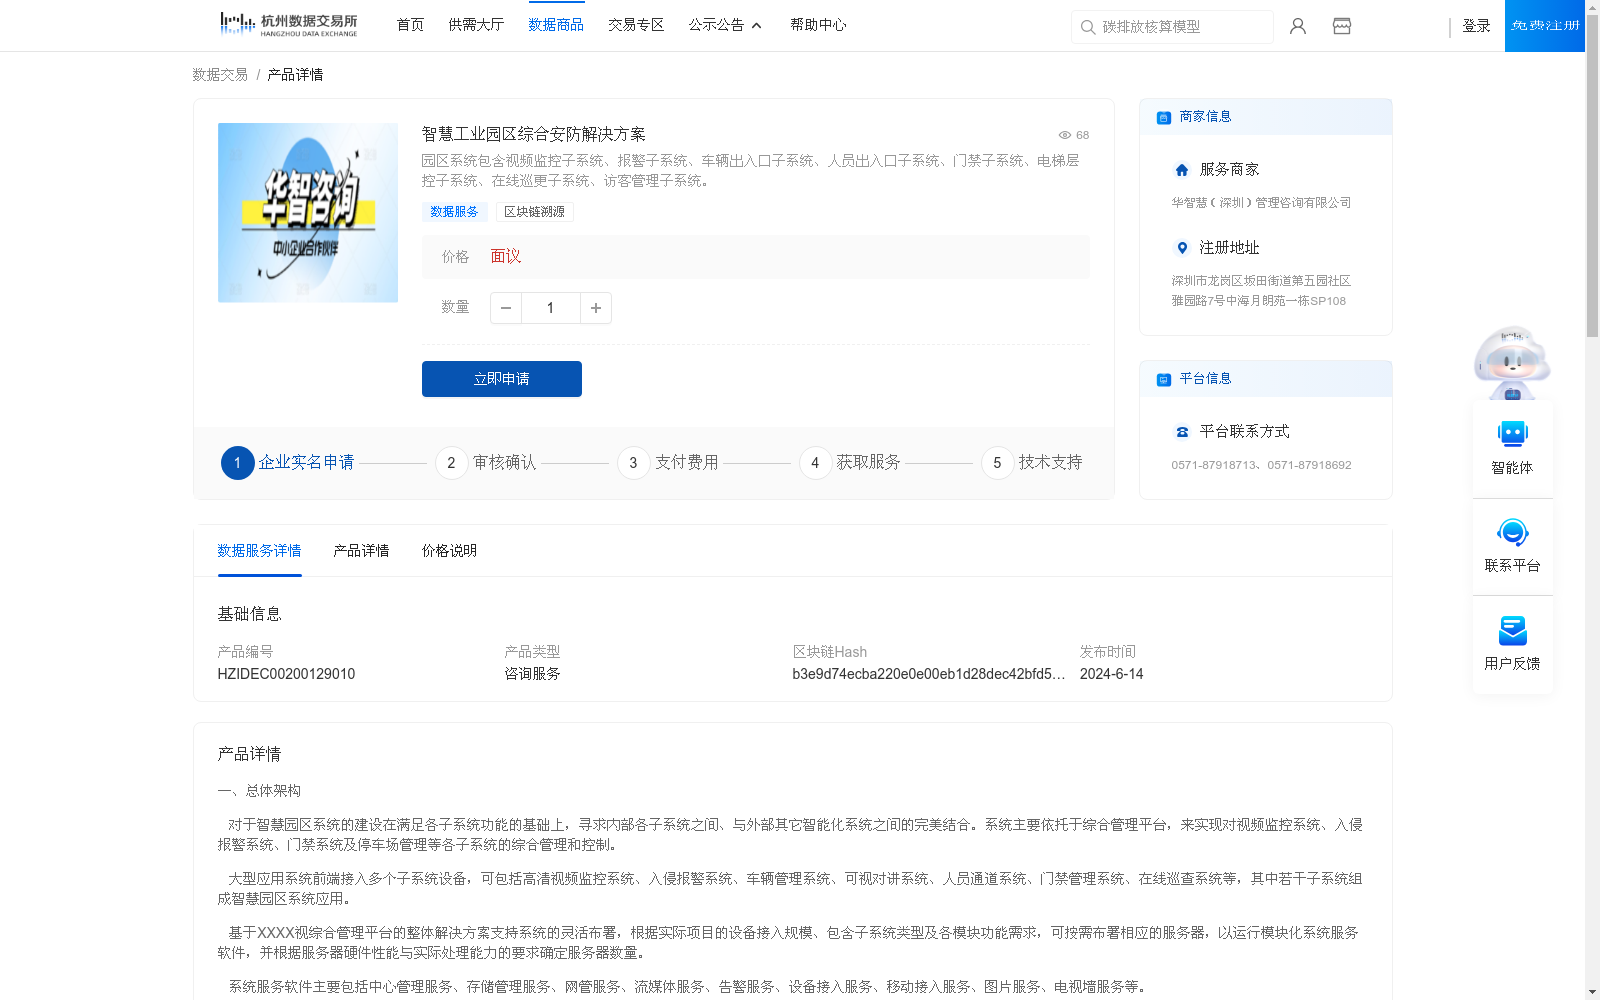Go to 首页 in the navigation

pyautogui.click(x=410, y=25)
